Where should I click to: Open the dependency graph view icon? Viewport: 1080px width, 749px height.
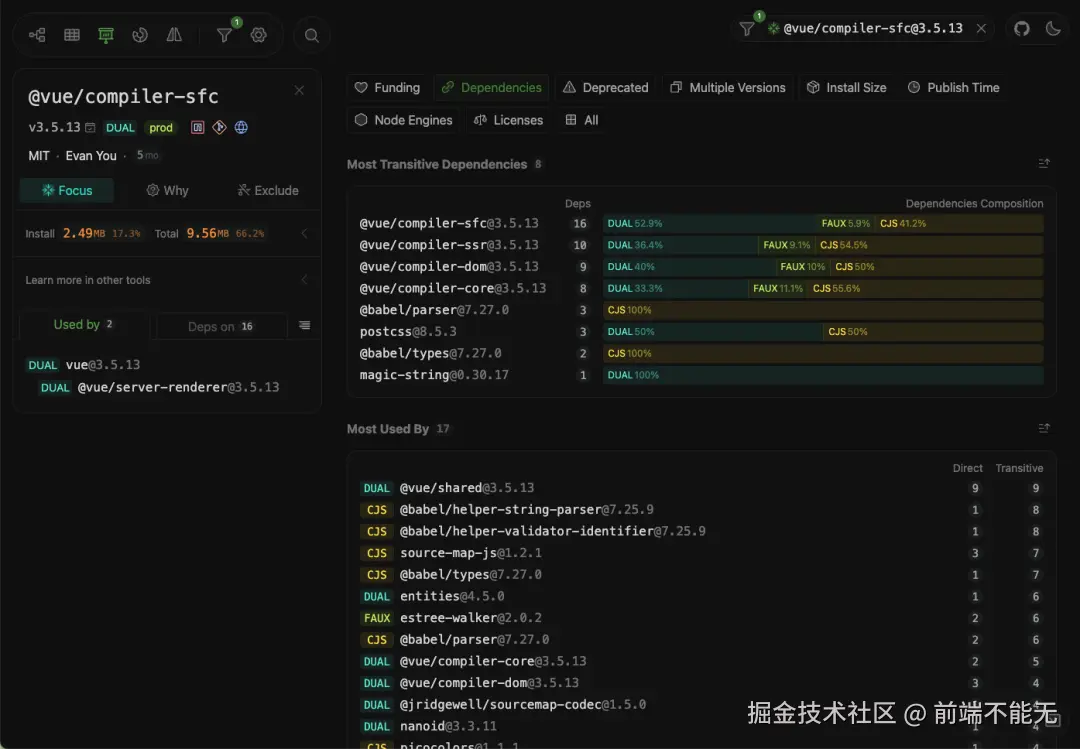point(36,34)
